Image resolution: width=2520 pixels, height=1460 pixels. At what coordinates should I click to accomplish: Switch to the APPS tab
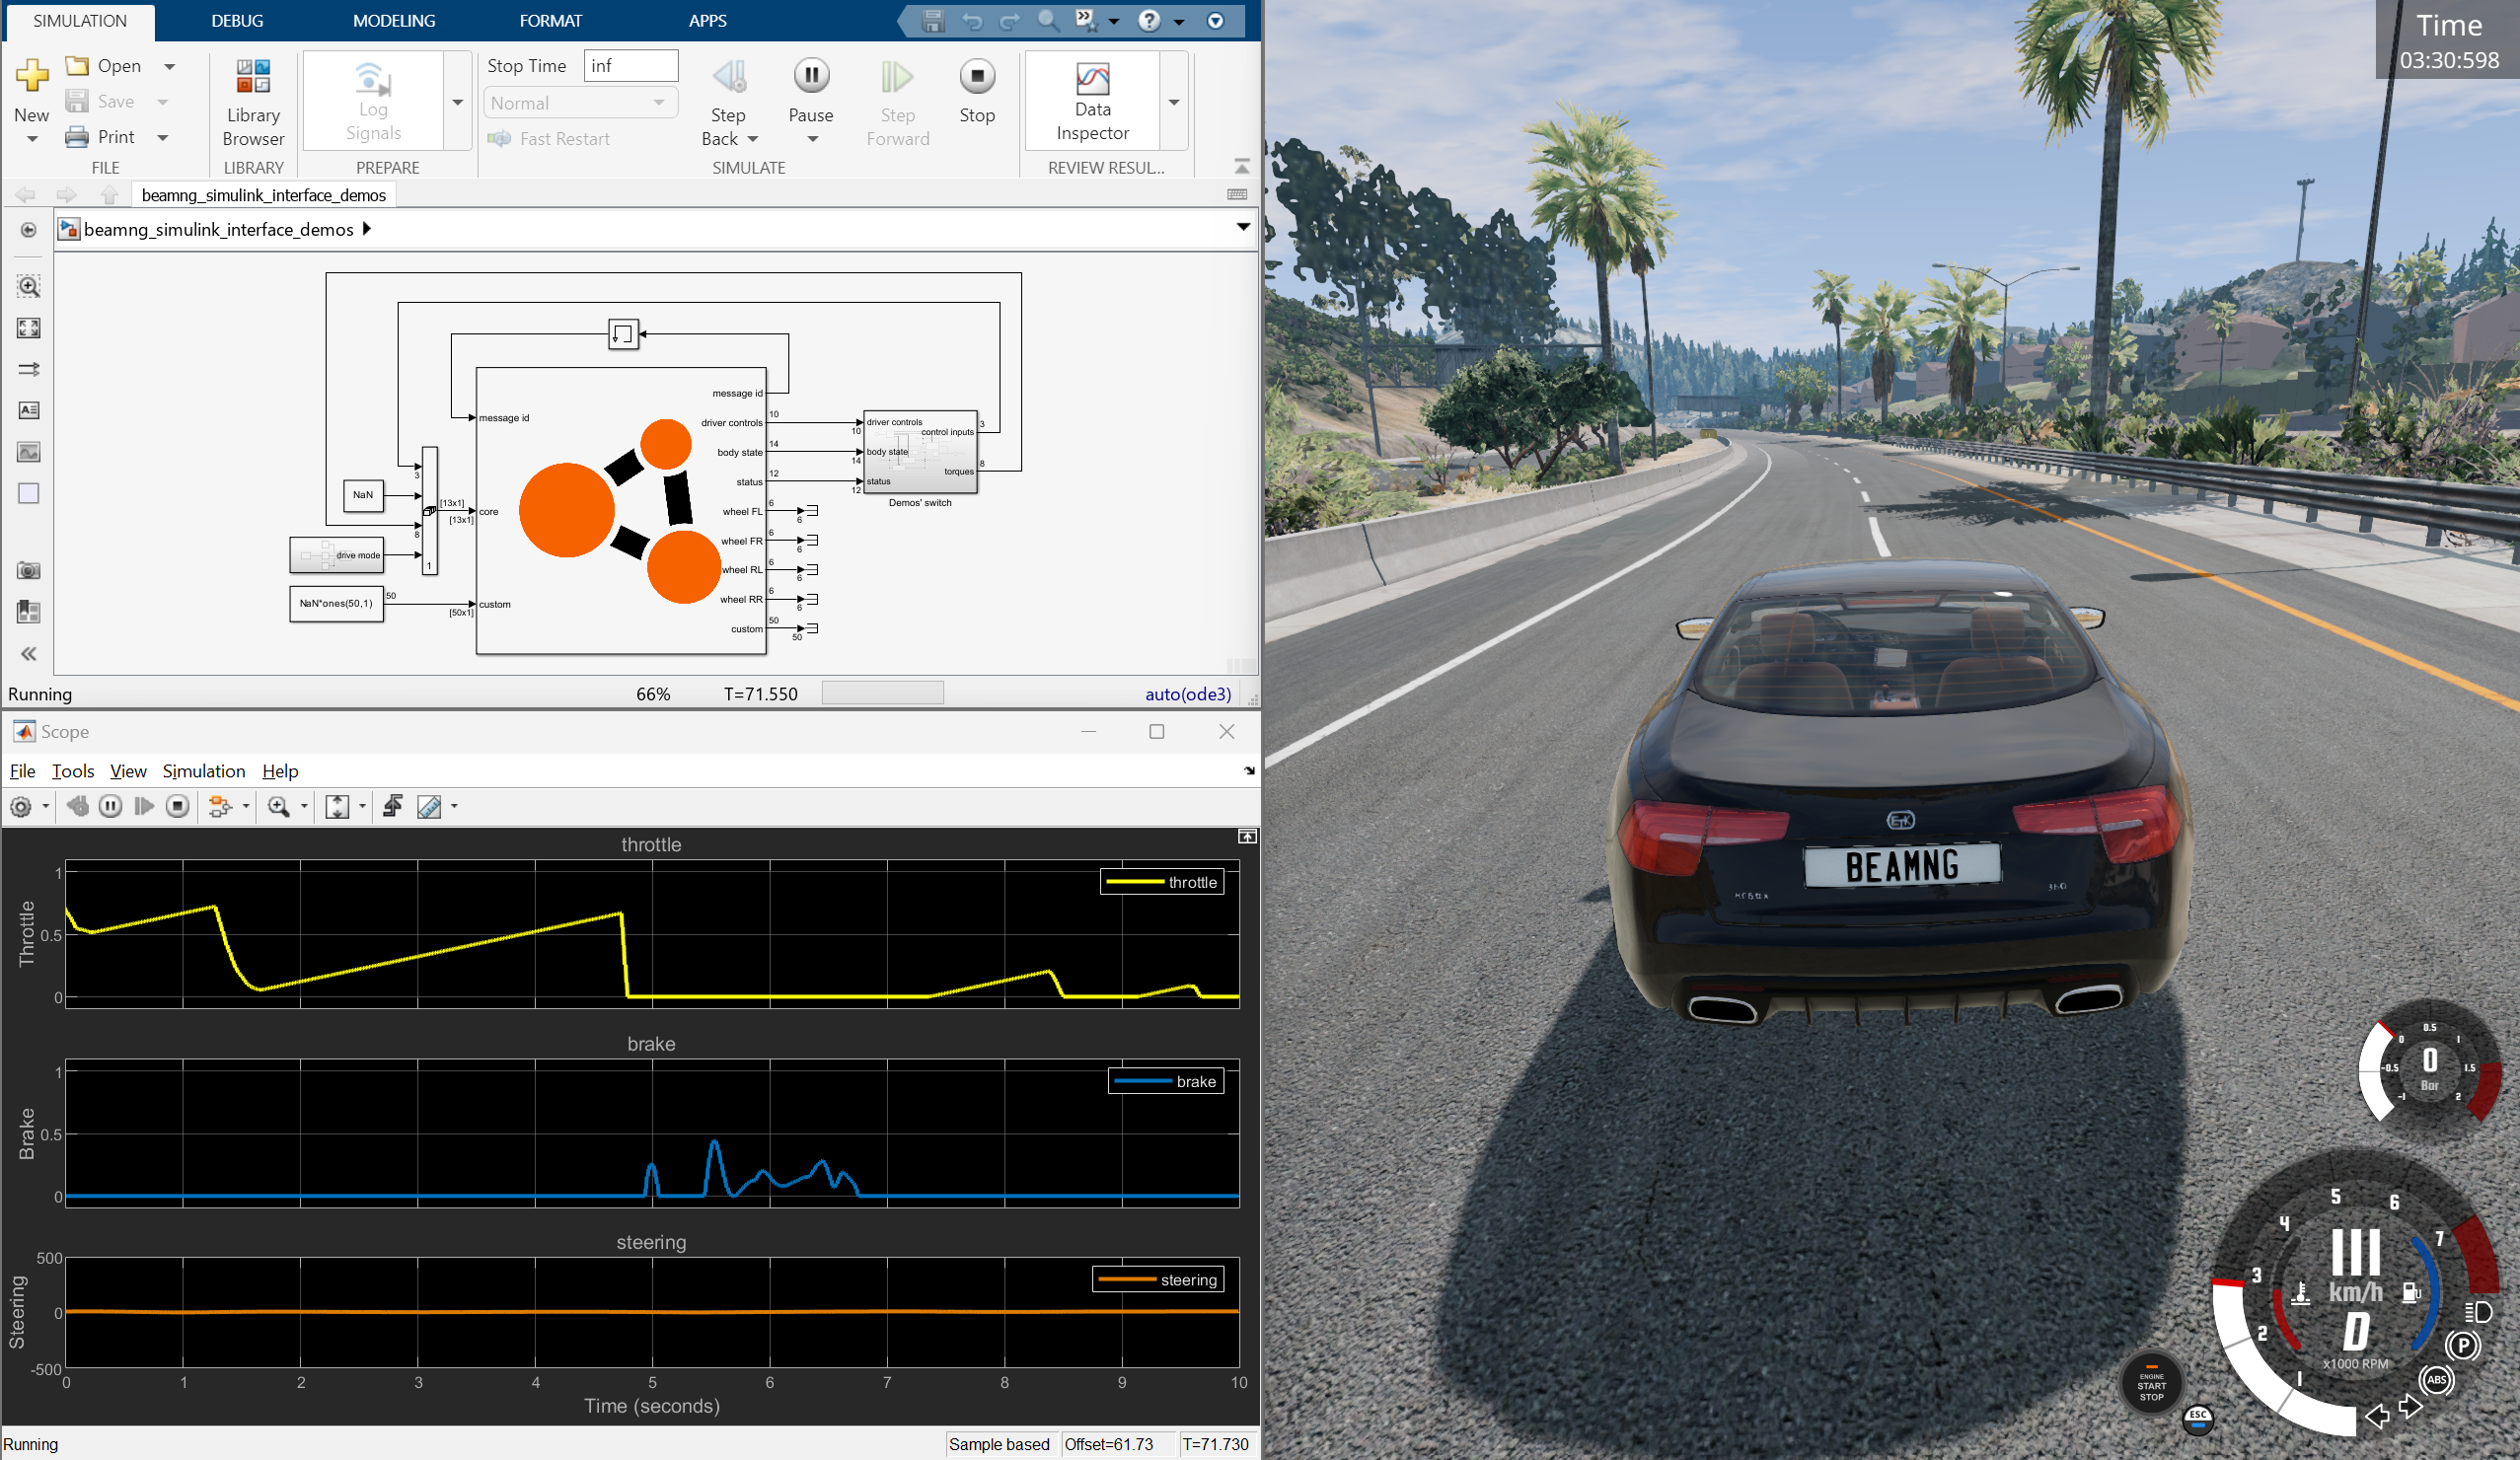(708, 21)
